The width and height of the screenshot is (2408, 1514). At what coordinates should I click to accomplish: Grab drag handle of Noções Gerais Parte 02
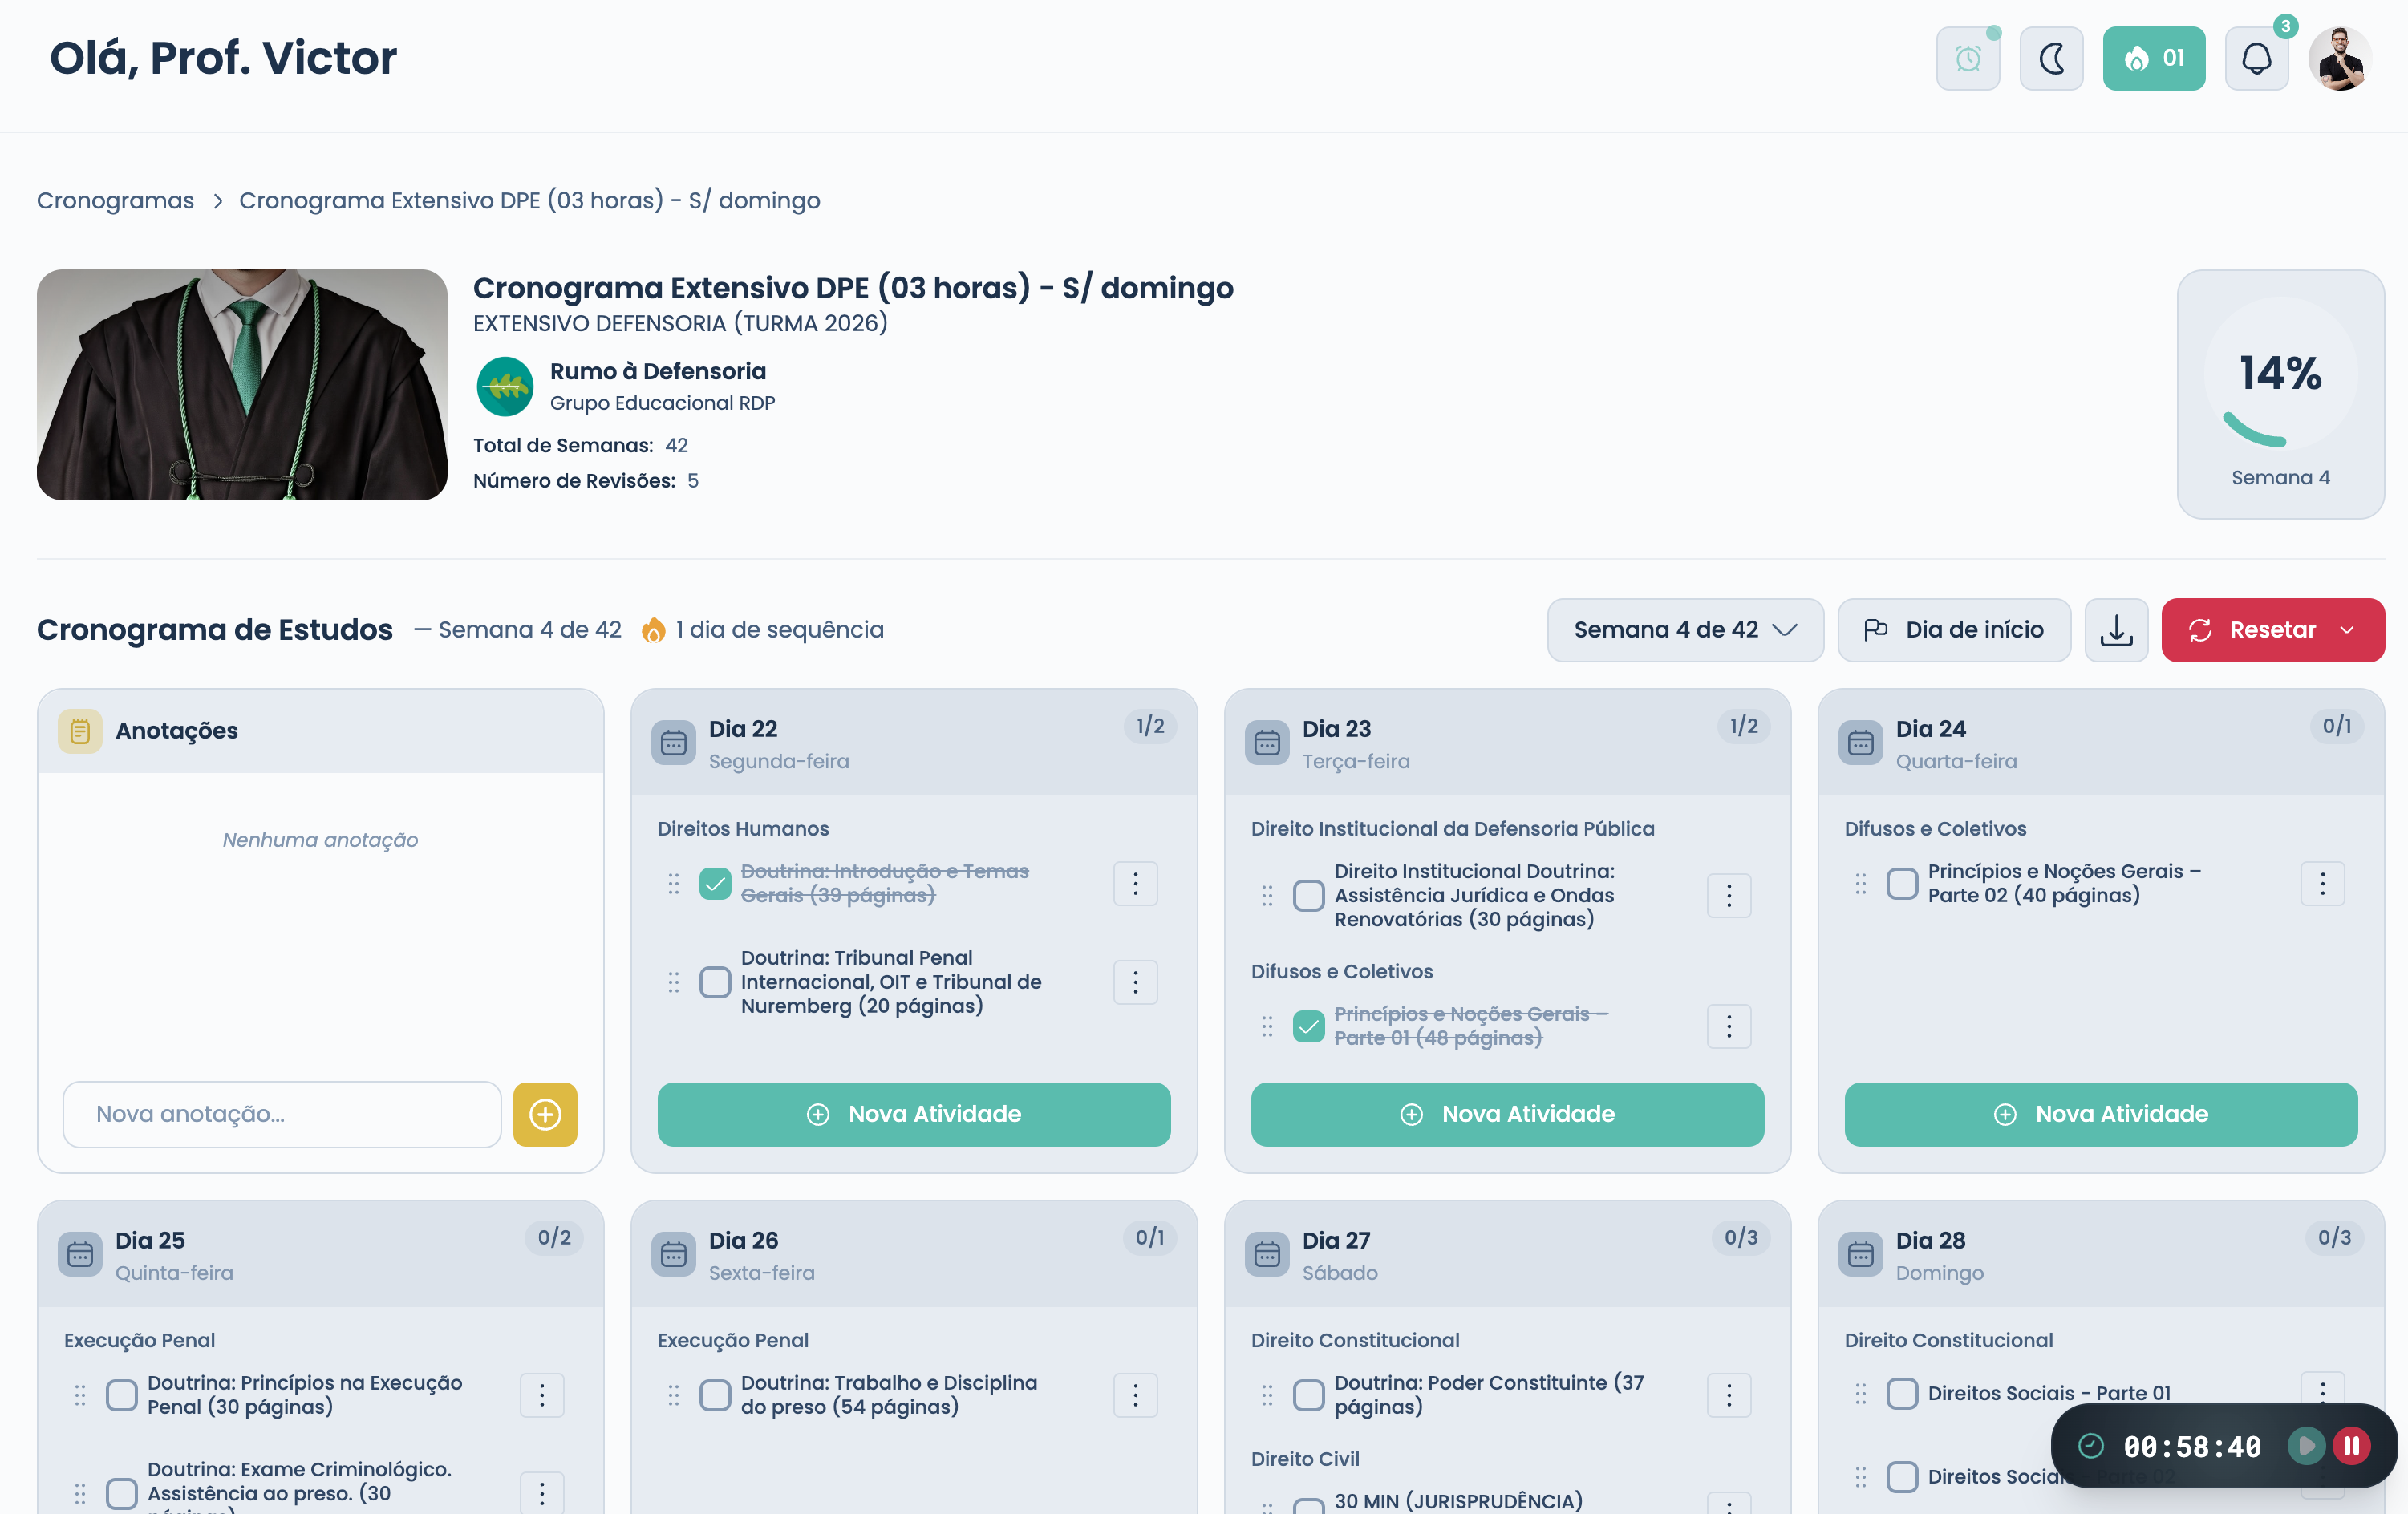[x=1860, y=884]
